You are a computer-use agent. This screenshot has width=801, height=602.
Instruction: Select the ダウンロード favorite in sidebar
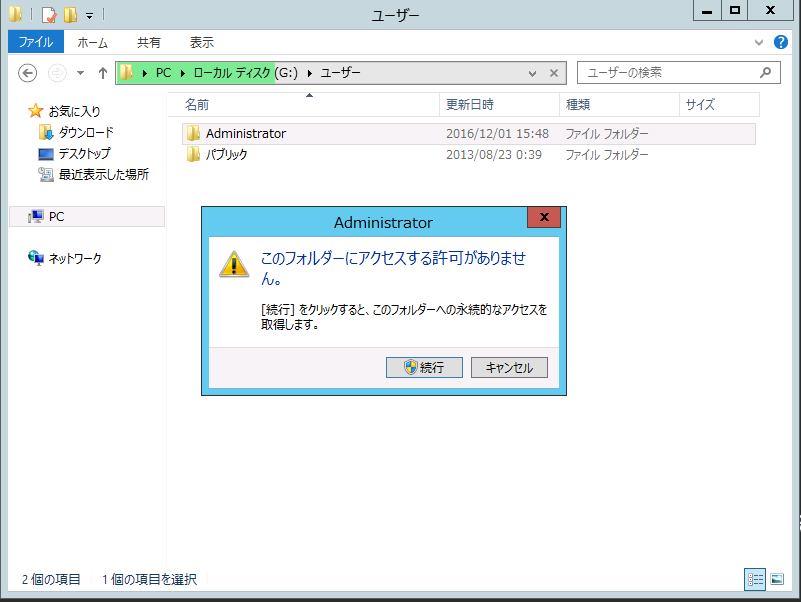point(85,132)
